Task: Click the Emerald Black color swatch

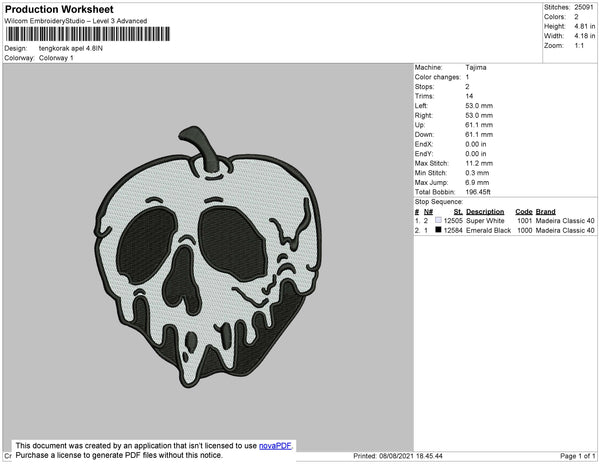Action: [x=438, y=230]
